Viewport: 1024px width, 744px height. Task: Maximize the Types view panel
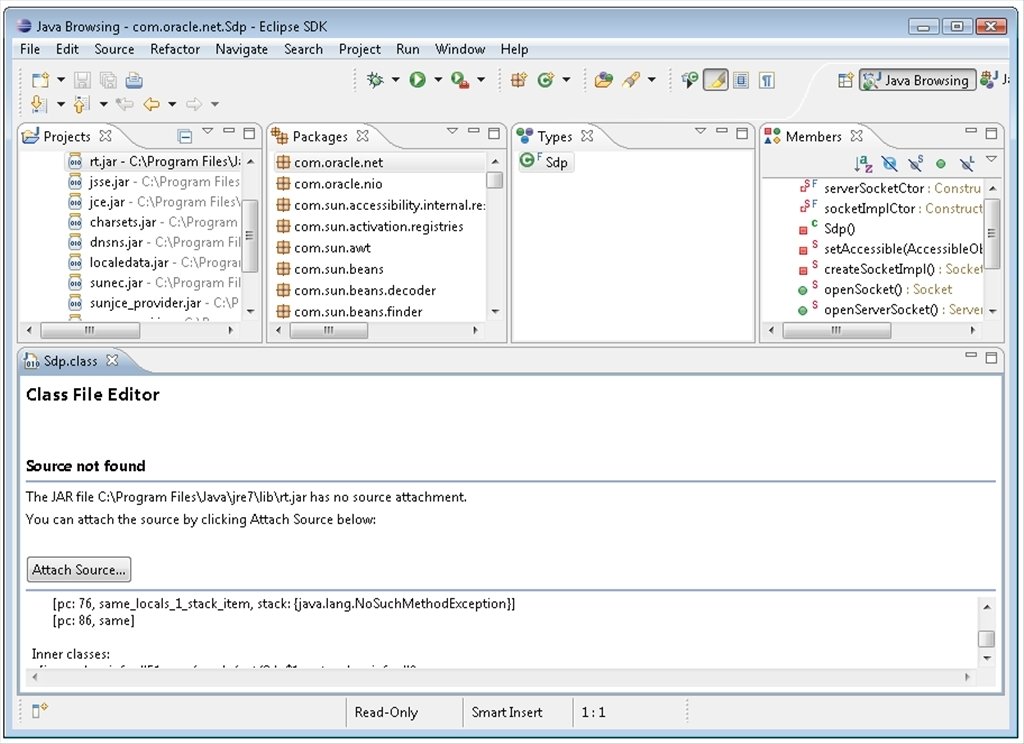click(742, 133)
